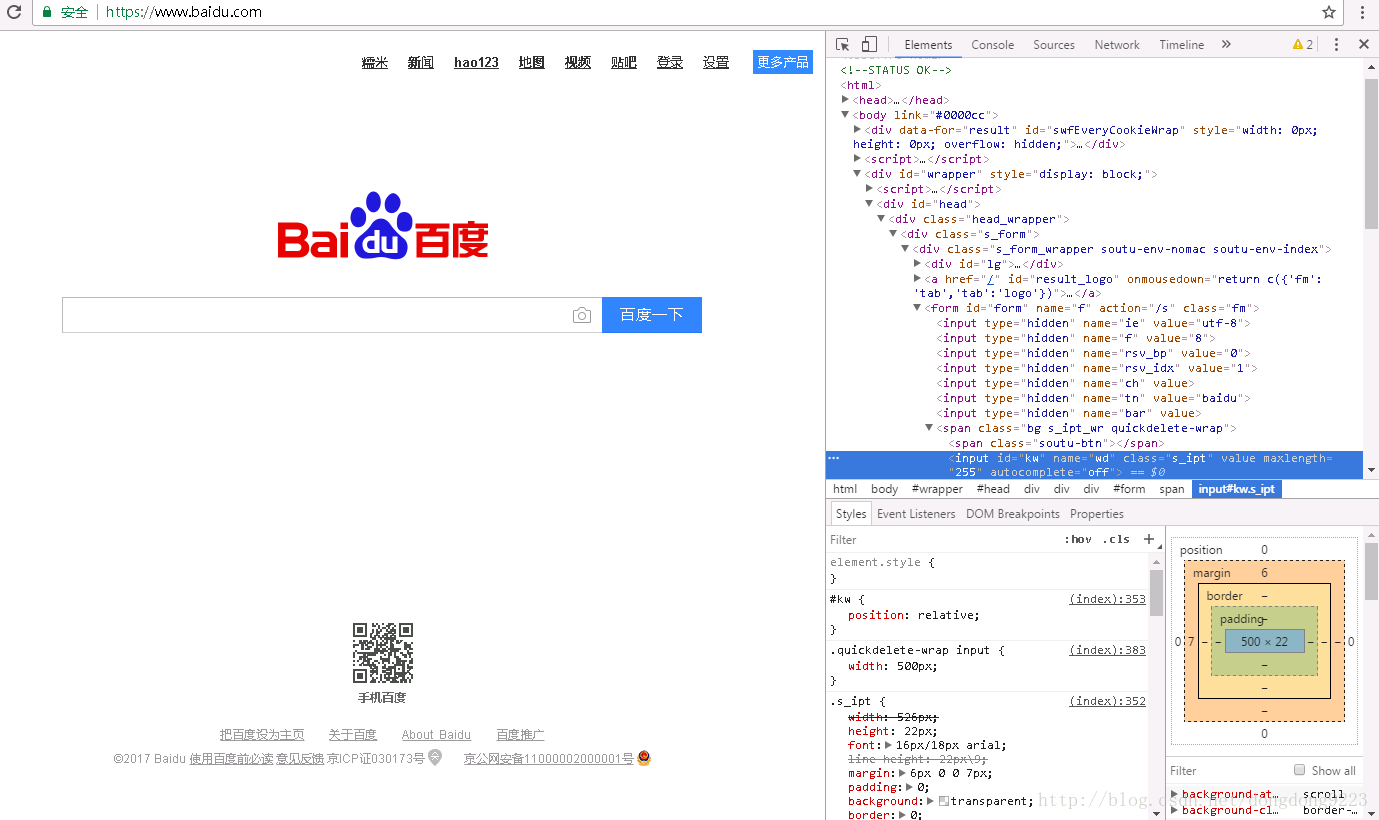
Task: Add new style rule with plus icon
Action: 1149,539
